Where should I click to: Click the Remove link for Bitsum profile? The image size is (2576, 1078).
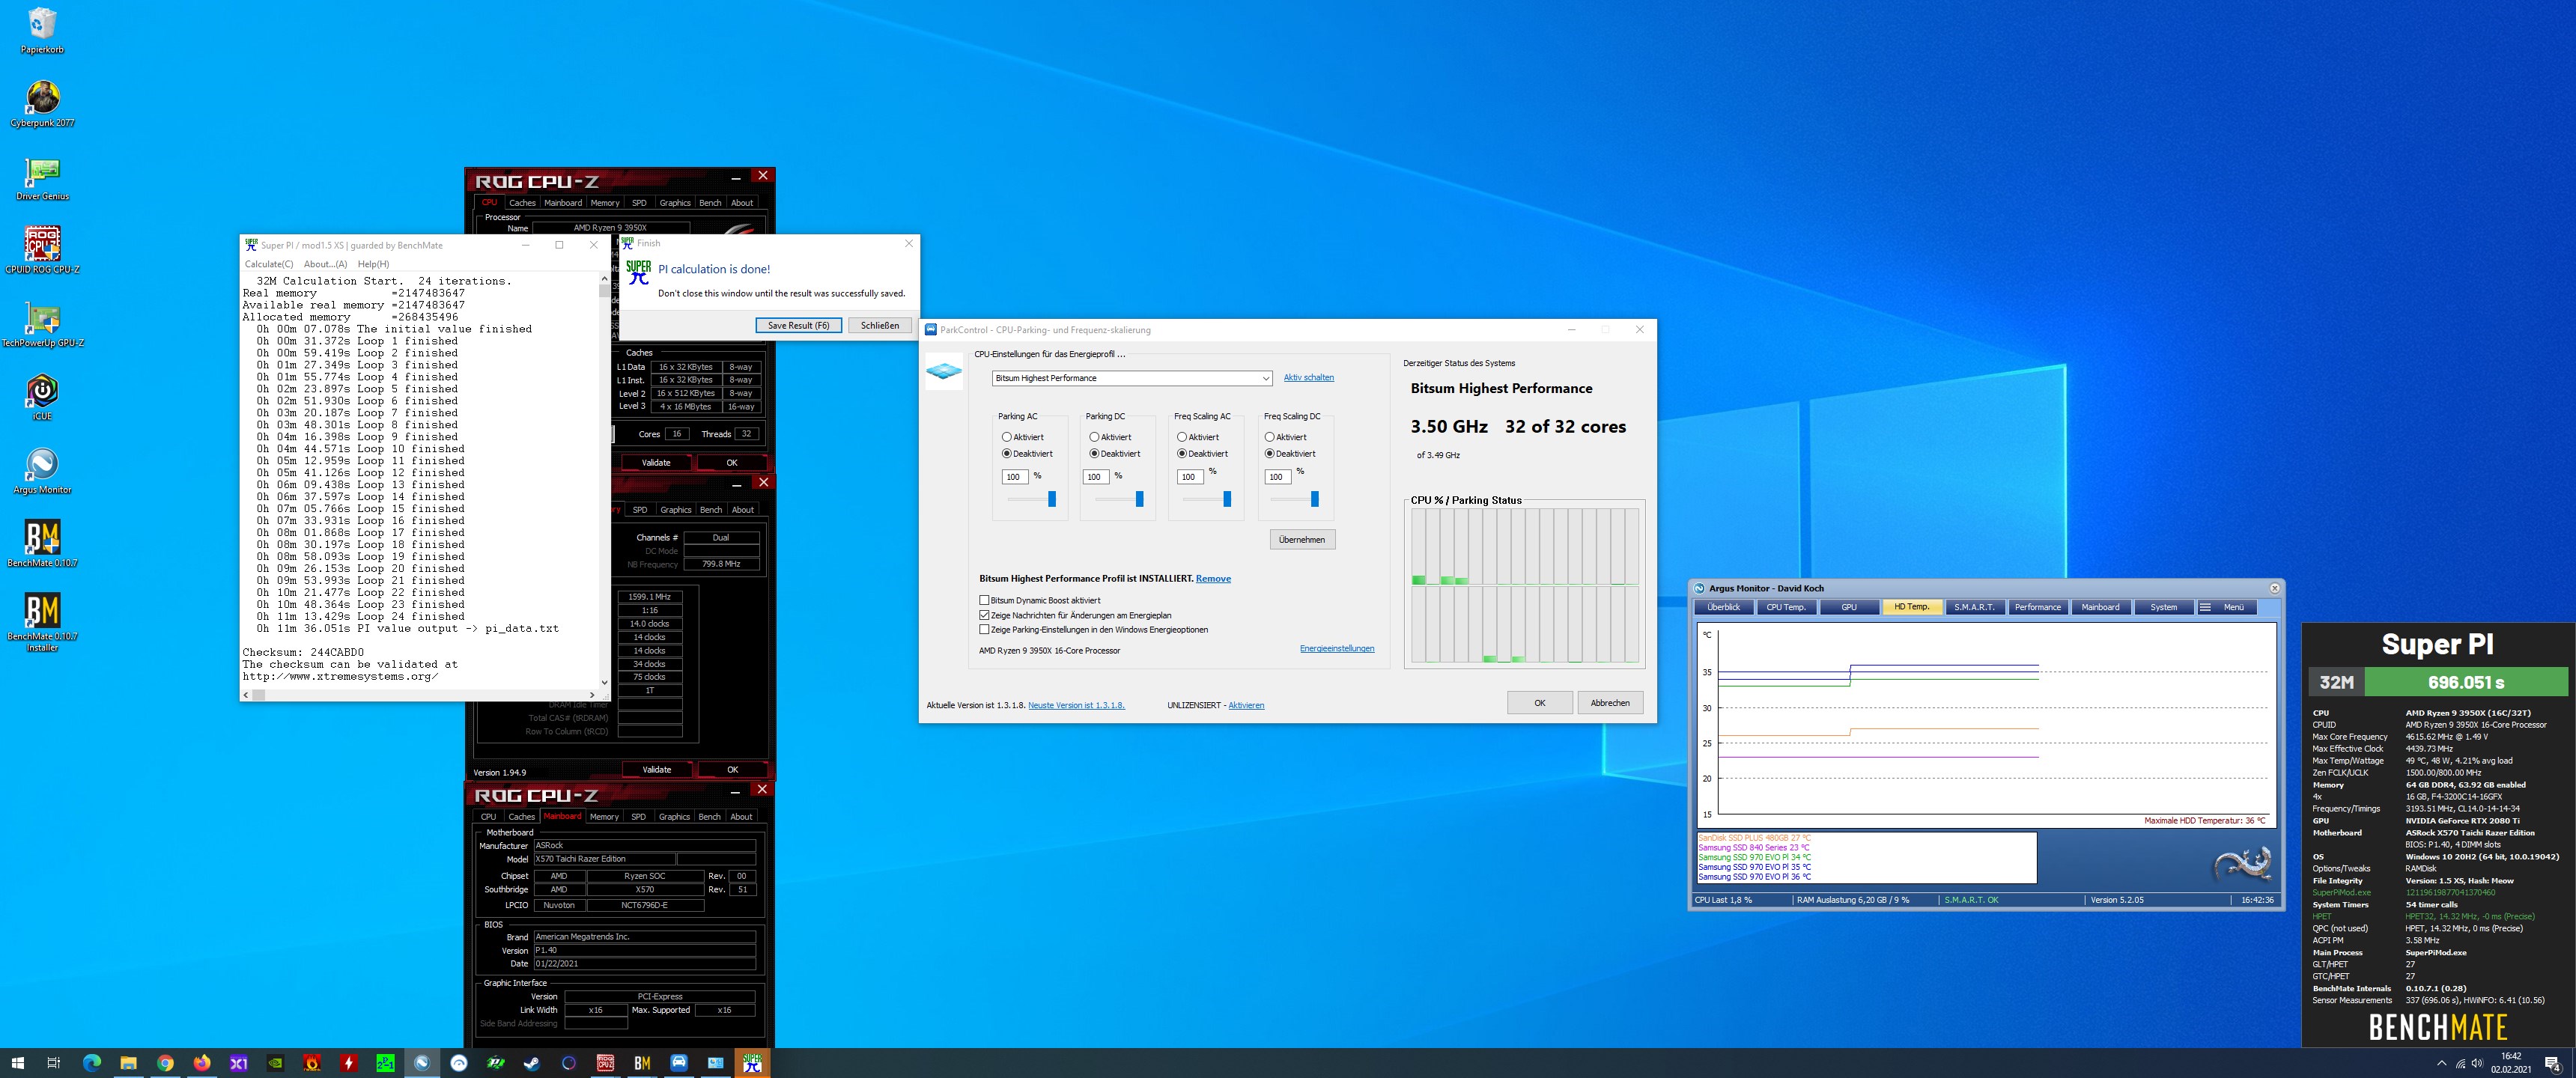(1213, 578)
